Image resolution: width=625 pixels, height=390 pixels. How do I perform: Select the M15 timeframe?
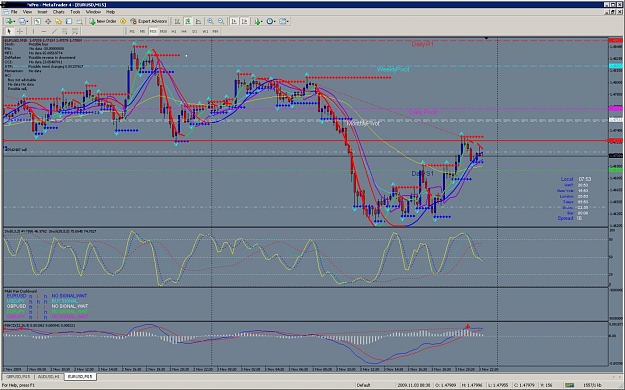click(153, 31)
